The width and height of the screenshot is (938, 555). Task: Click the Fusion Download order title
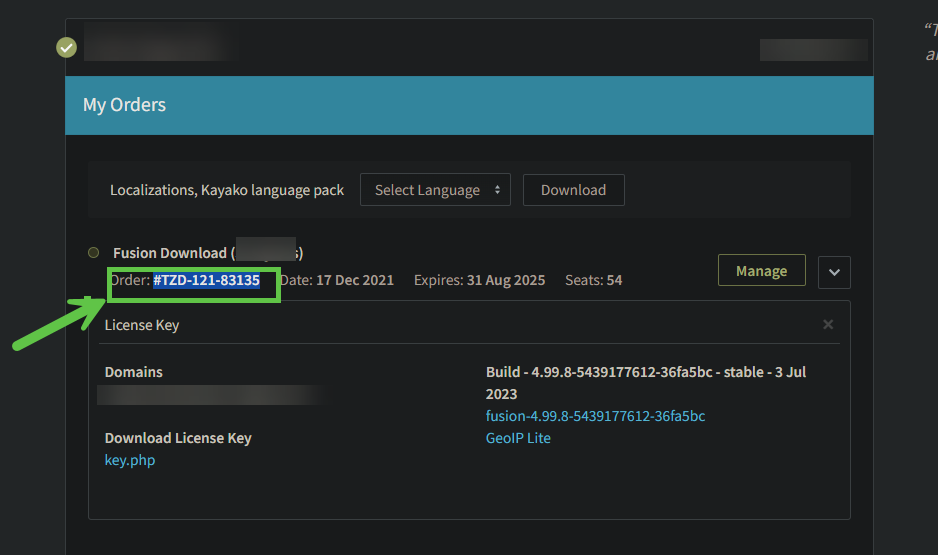tap(208, 253)
